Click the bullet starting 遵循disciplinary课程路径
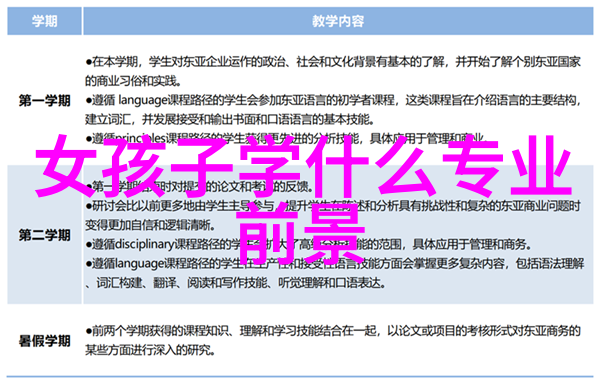This screenshot has height=384, width=600. [x=308, y=244]
